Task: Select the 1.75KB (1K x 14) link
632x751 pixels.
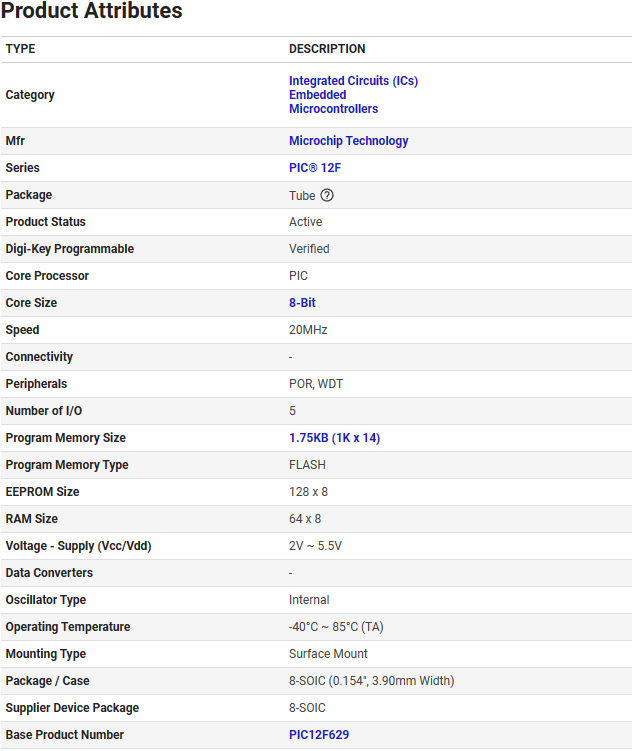Action: coord(334,438)
